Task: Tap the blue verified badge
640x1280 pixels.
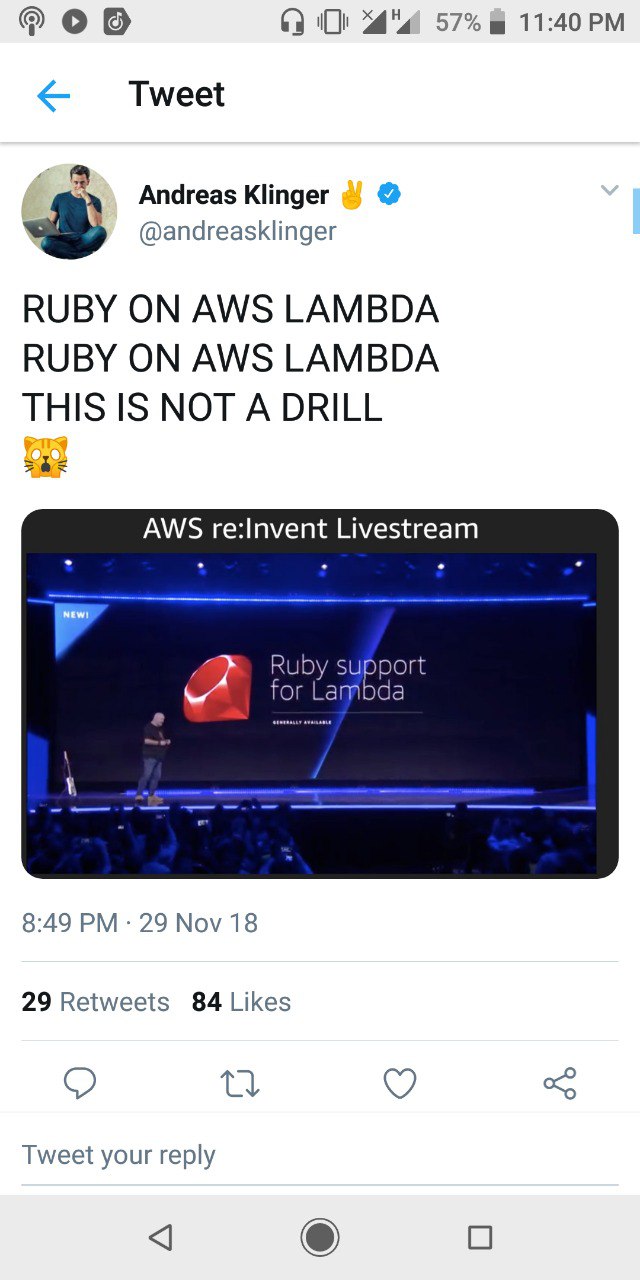Action: click(x=389, y=194)
